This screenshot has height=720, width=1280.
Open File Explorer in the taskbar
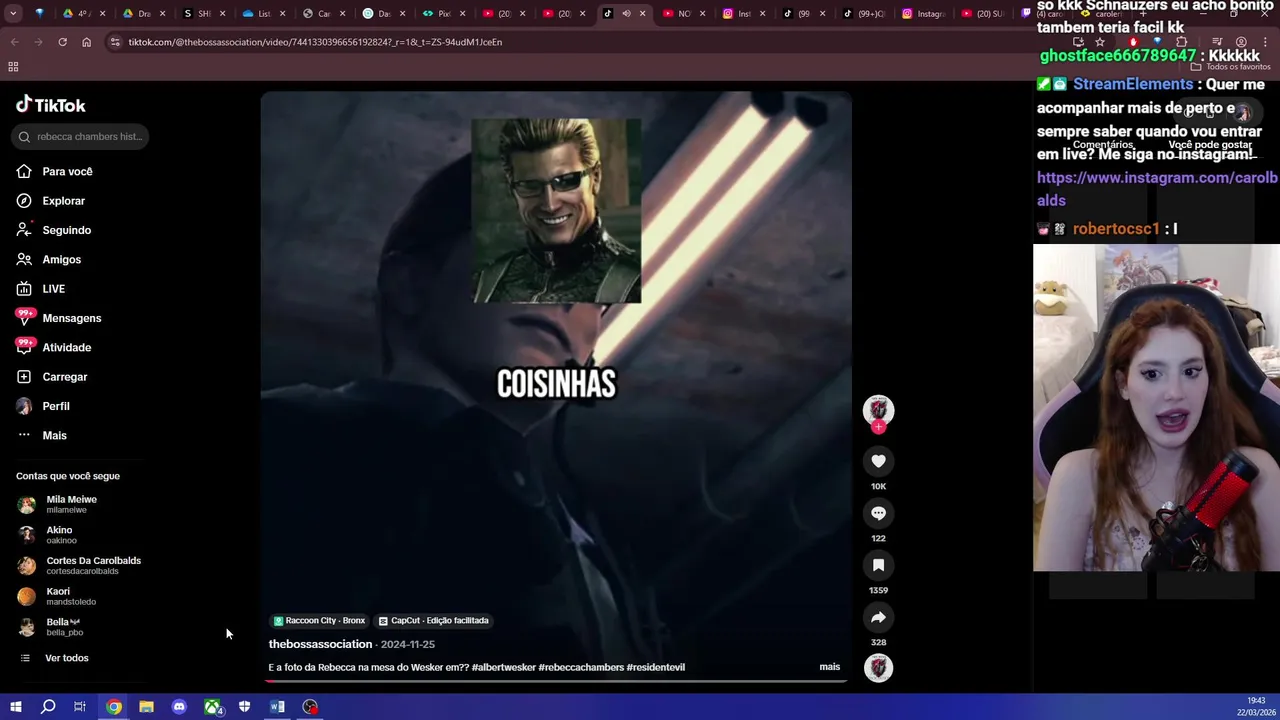tap(146, 707)
